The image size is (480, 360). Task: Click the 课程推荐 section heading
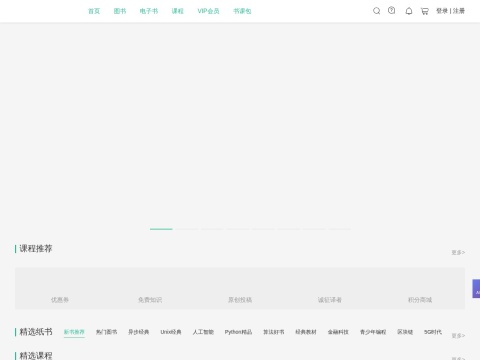point(36,249)
